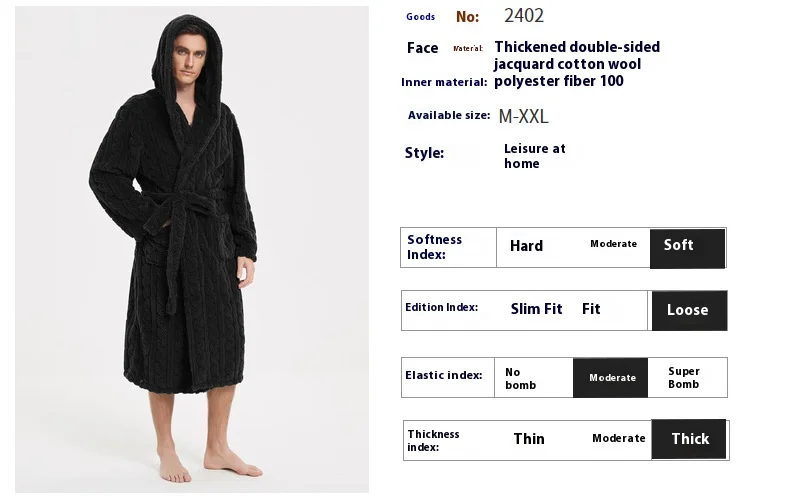Click the Softness Index label
Viewport: 790px width, 497px height.
[434, 247]
